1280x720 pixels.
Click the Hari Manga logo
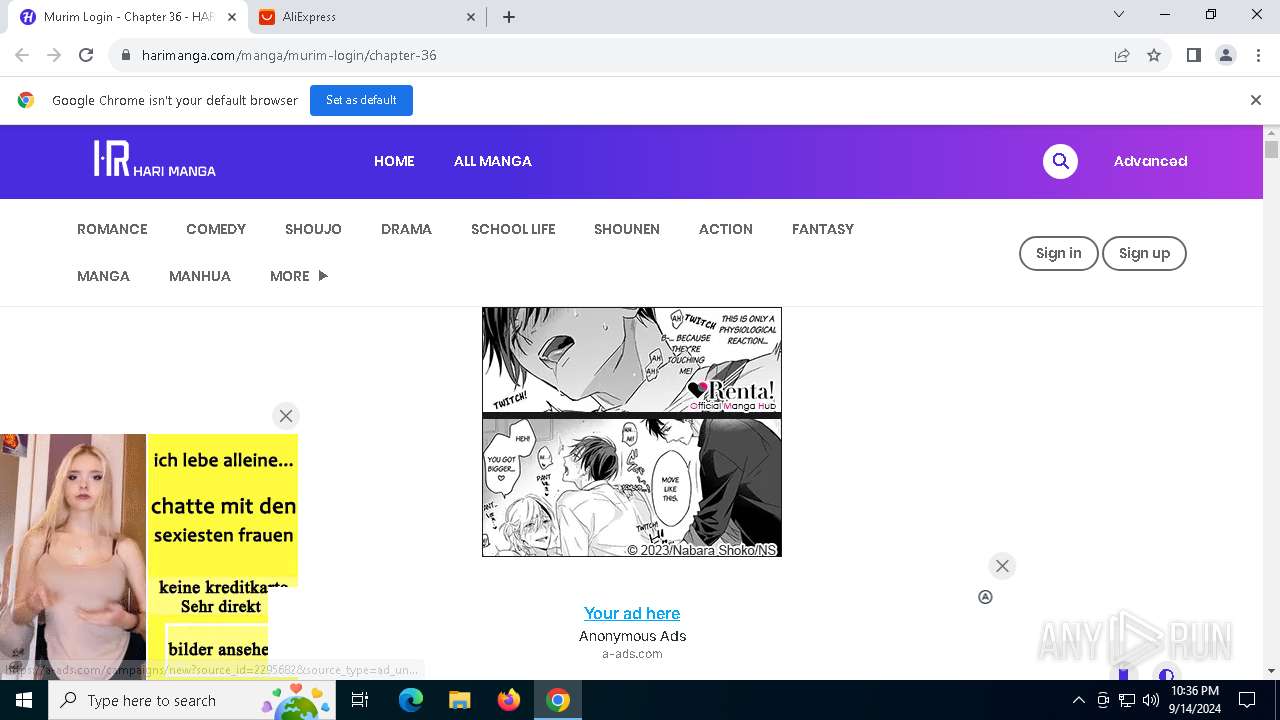coord(155,160)
